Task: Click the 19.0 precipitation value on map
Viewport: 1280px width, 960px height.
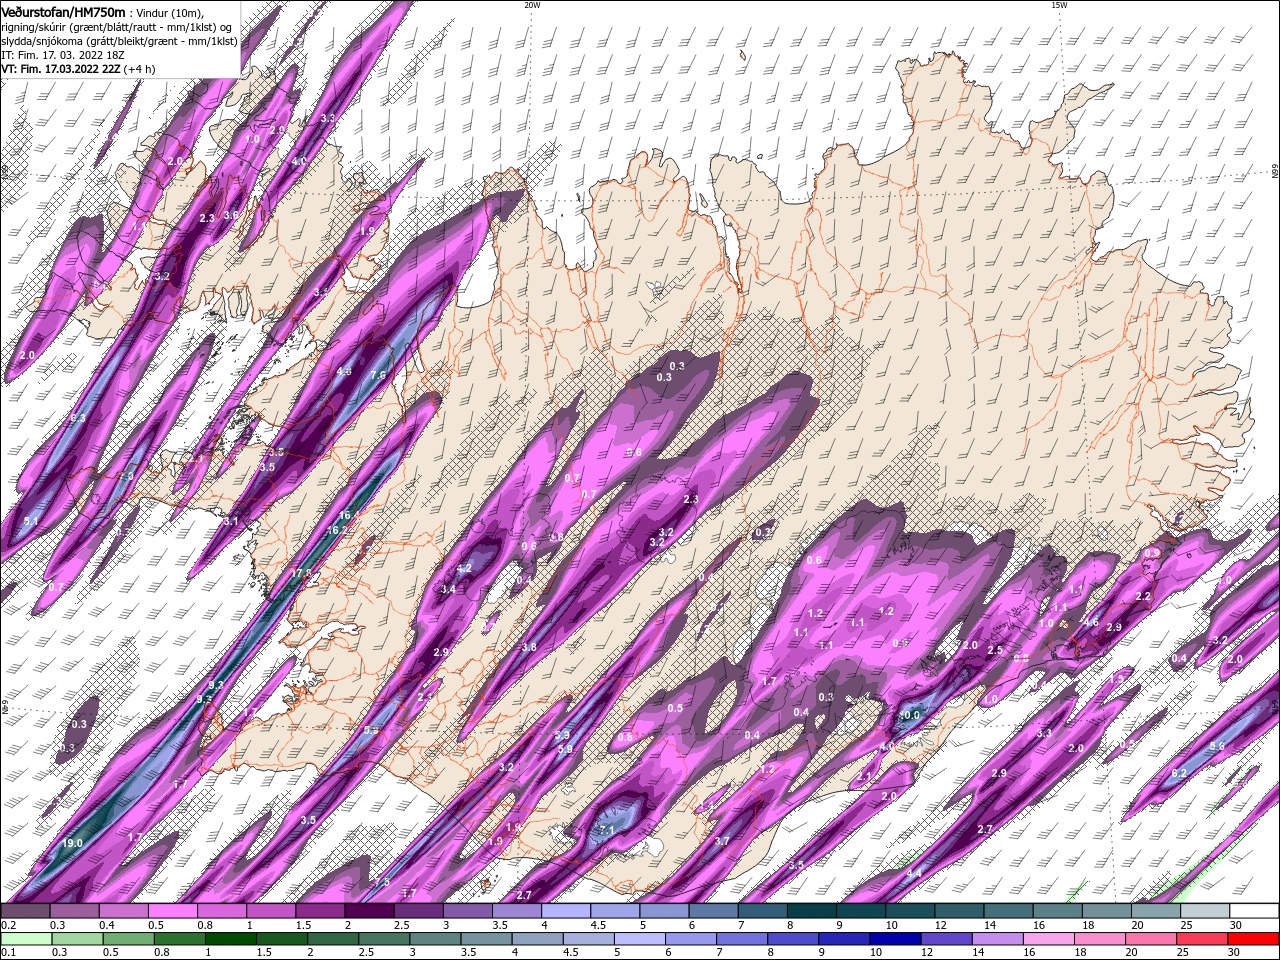Action: [72, 843]
